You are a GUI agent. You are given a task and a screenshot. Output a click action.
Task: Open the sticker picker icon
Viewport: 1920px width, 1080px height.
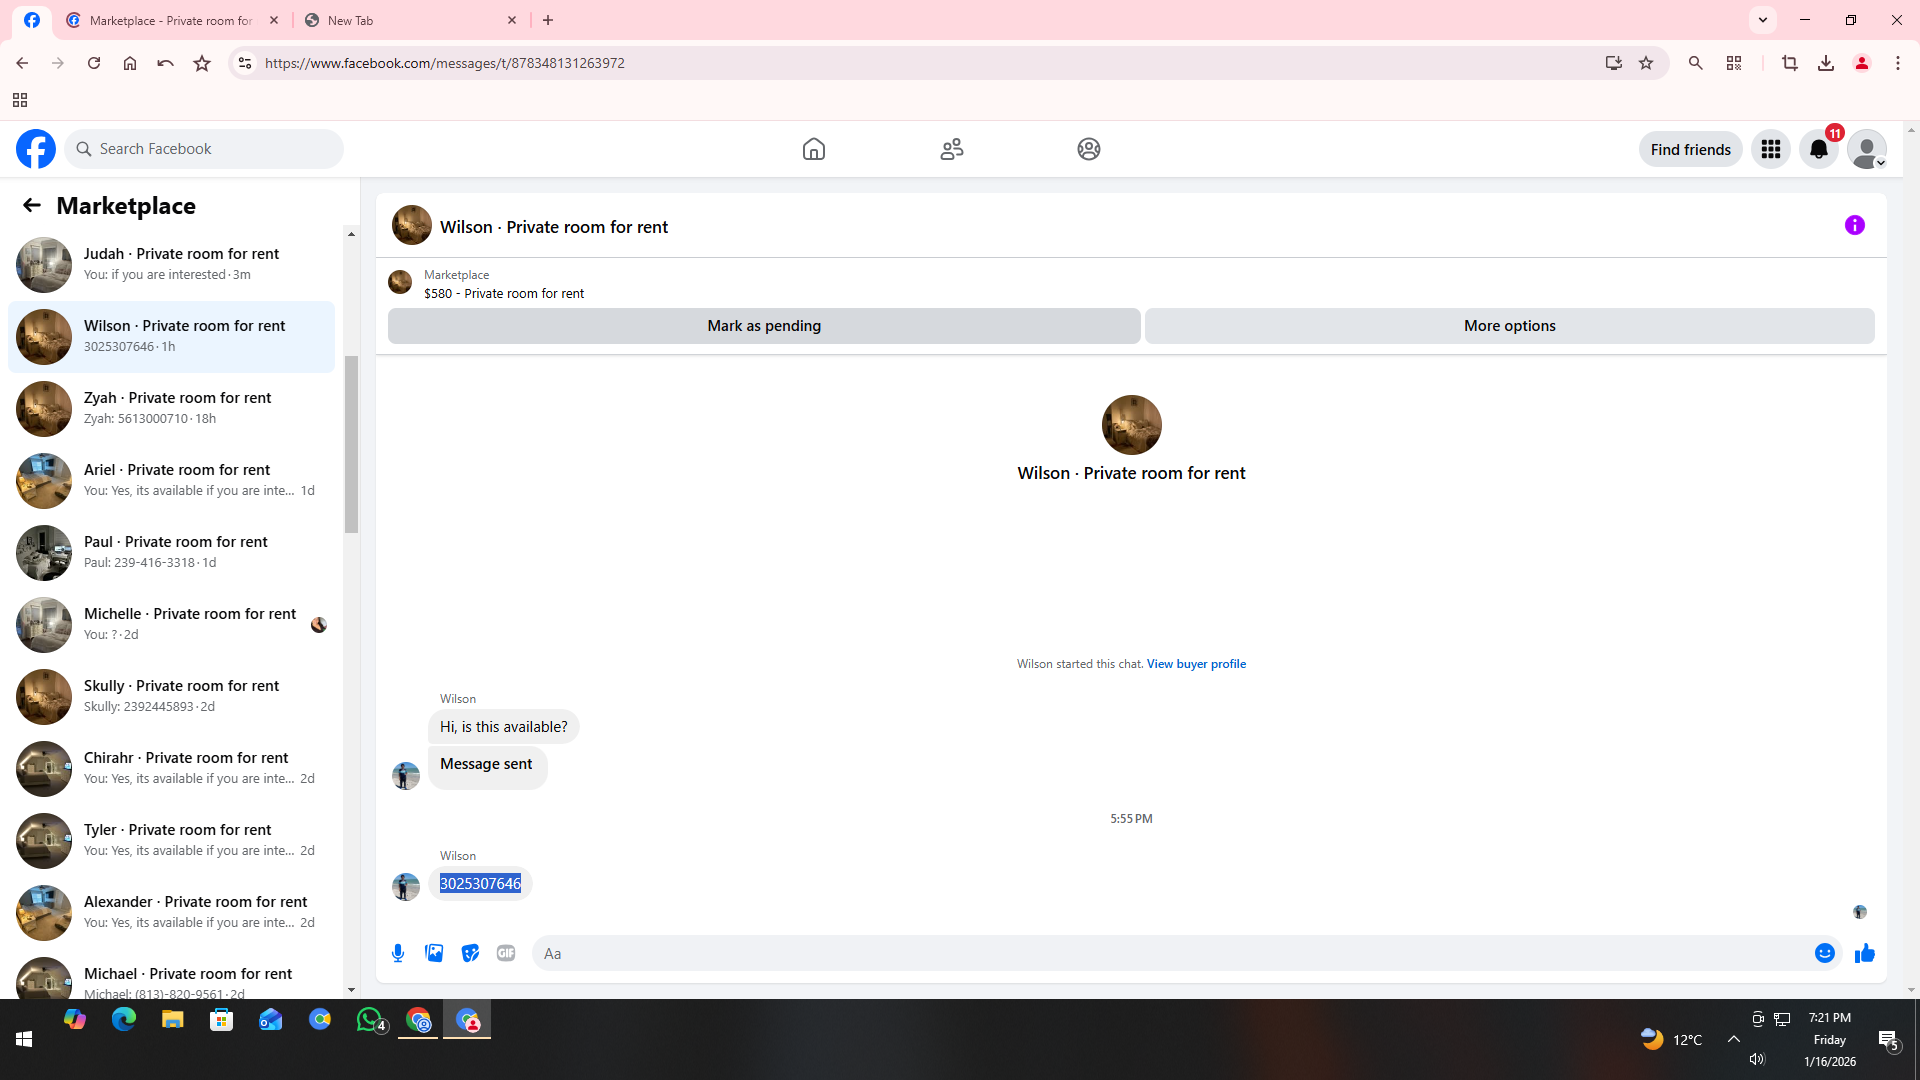tap(470, 953)
